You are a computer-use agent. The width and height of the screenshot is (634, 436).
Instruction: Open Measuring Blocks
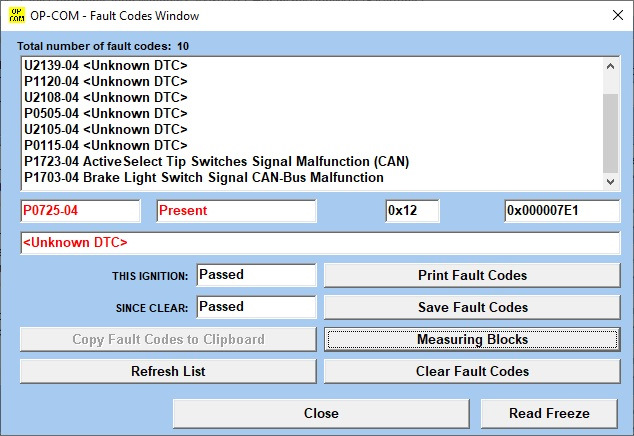click(x=472, y=339)
